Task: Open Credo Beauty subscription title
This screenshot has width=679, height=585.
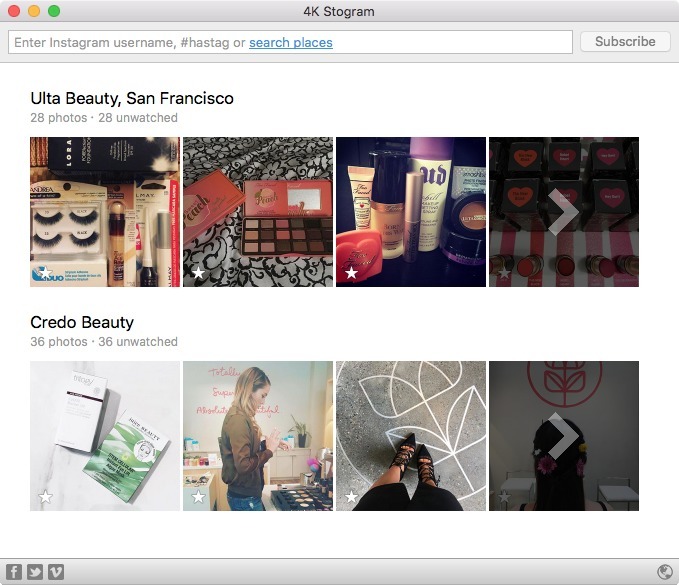Action: point(82,322)
